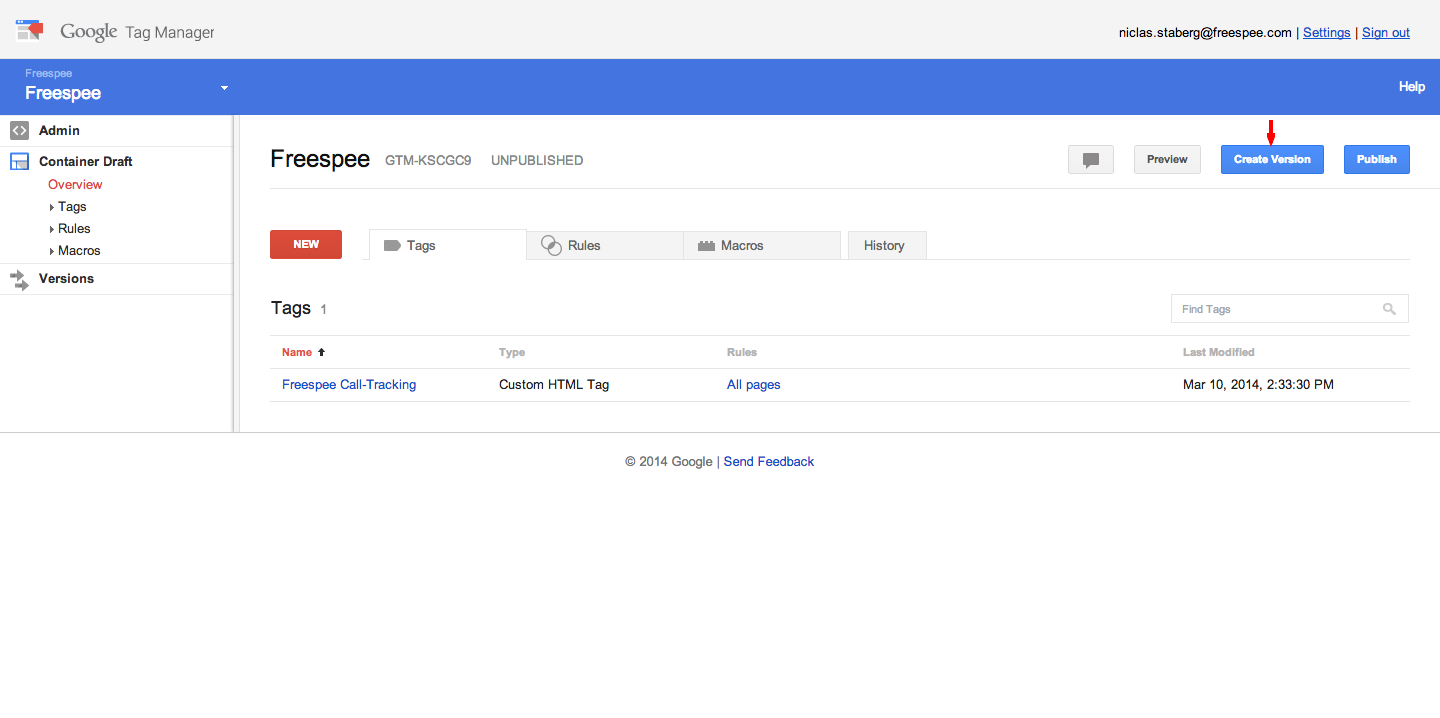The image size is (1440, 718).
Task: Open the notes speech-bubble button
Action: pos(1091,160)
